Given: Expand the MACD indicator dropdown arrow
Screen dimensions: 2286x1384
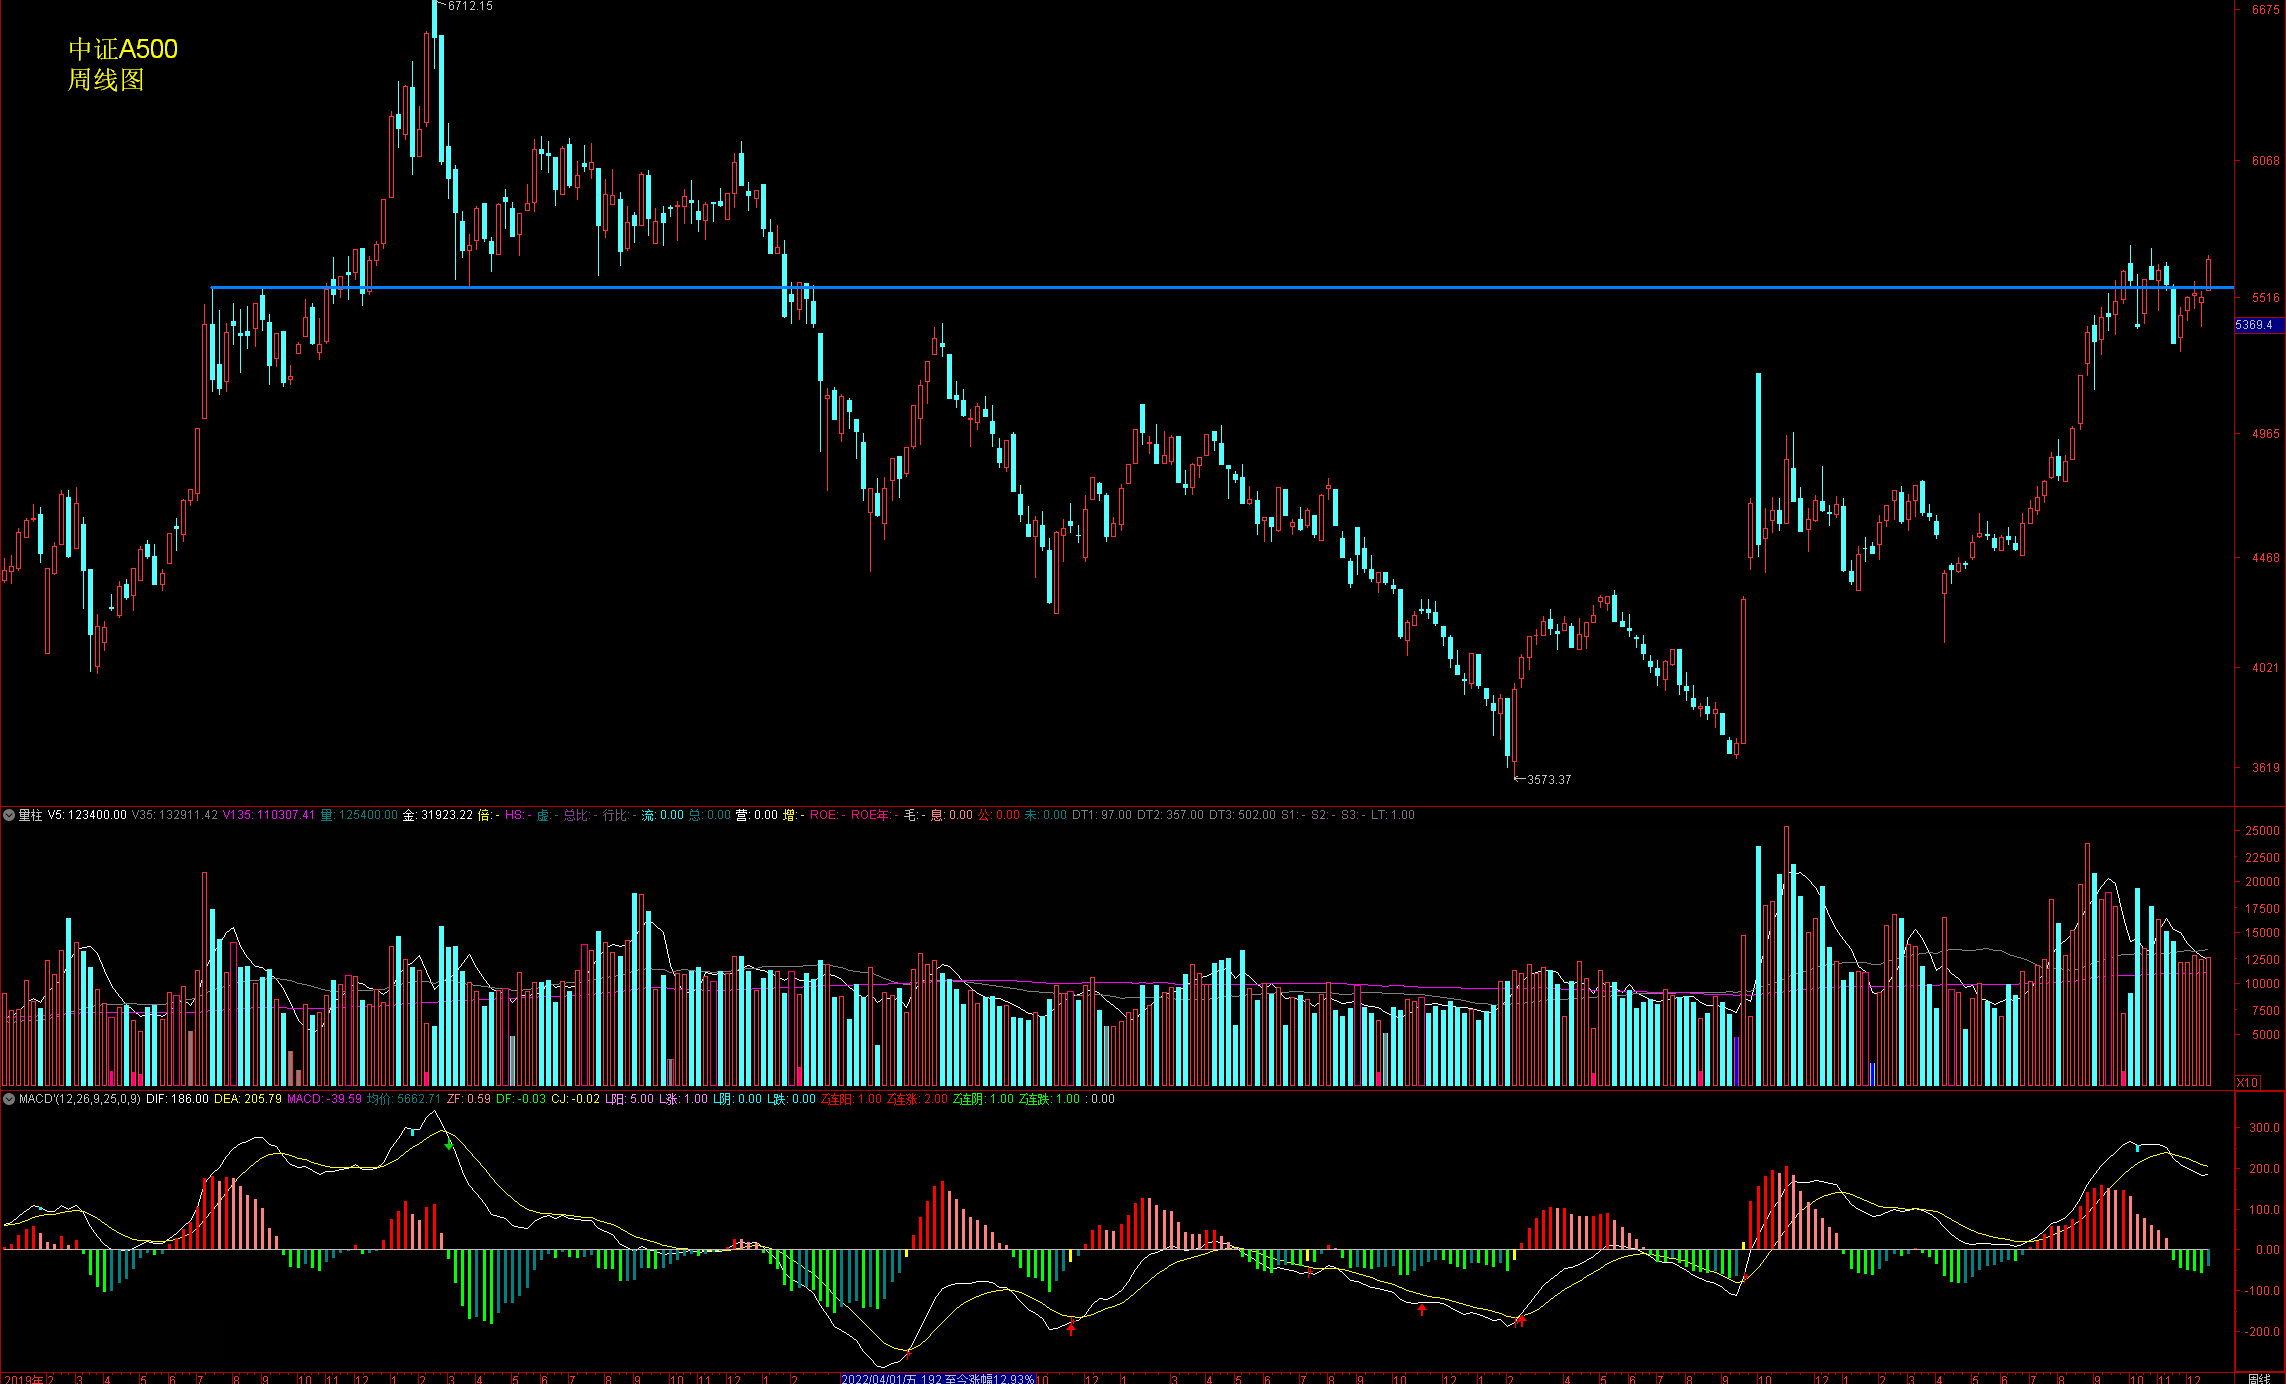Looking at the screenshot, I should (x=9, y=1099).
